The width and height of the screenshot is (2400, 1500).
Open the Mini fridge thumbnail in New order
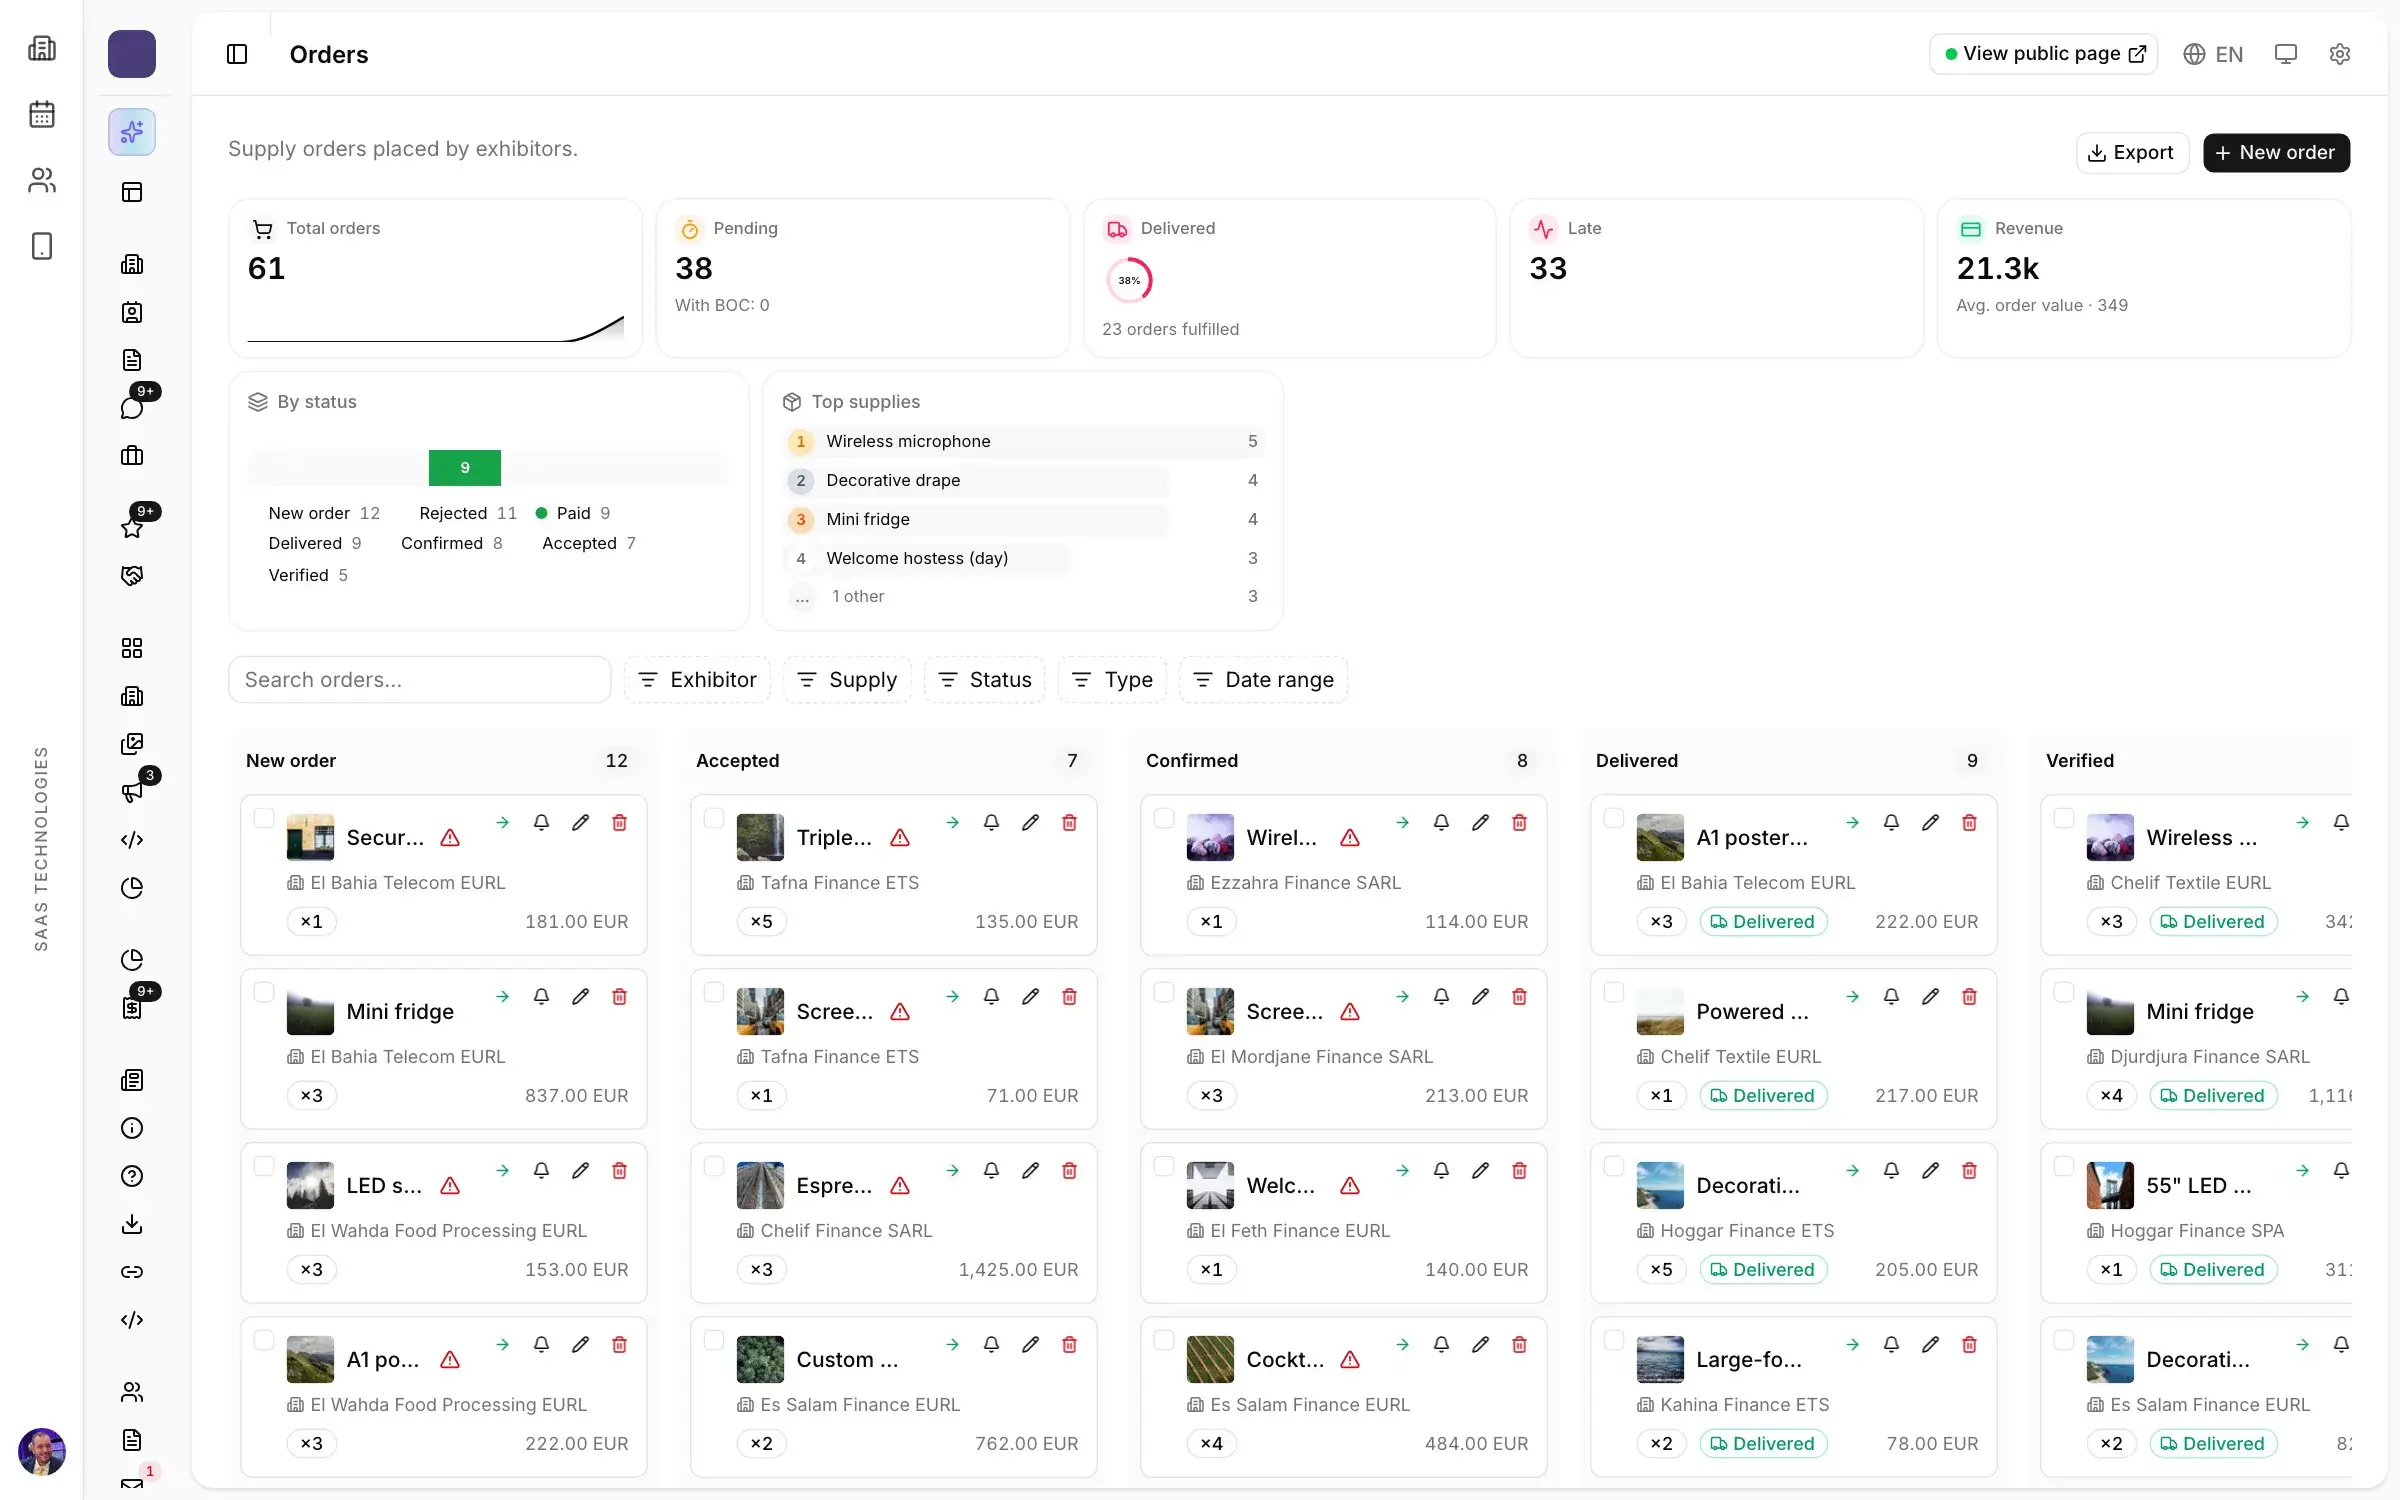pos(310,1012)
